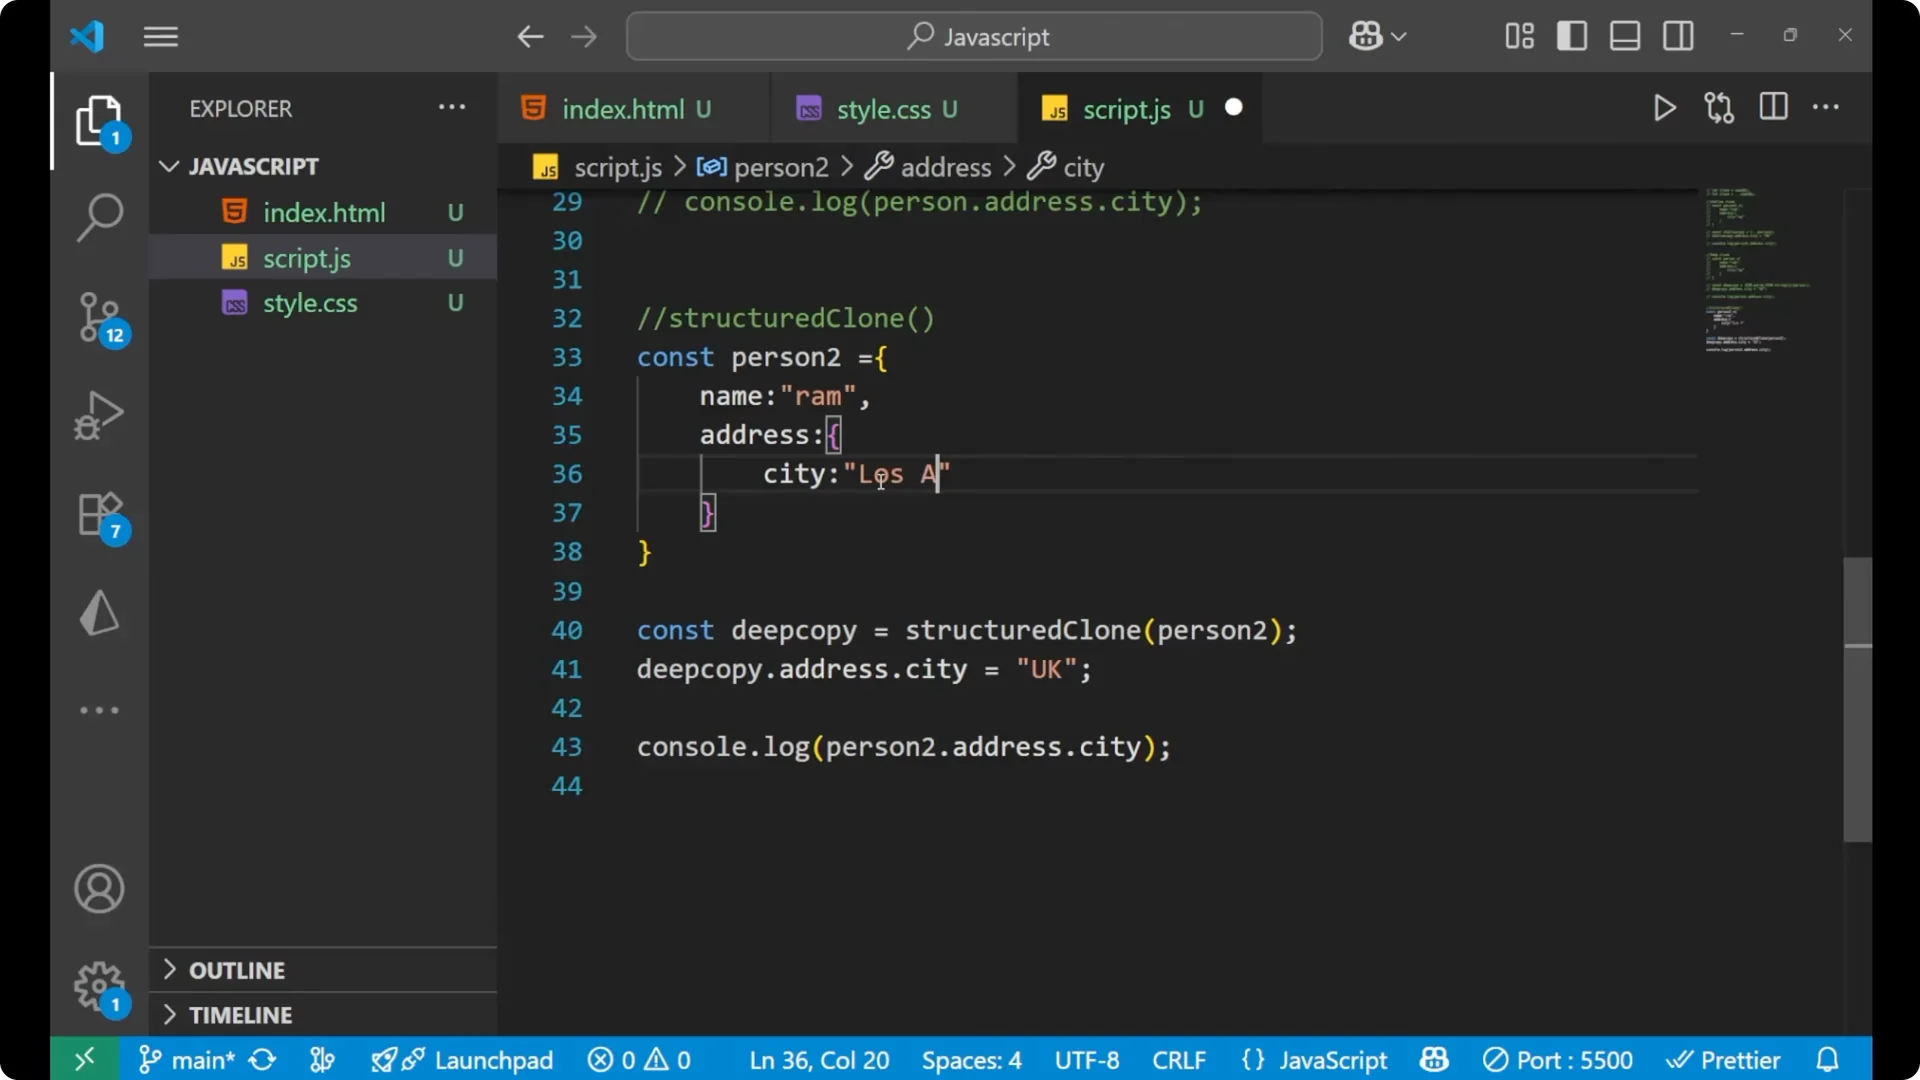Split the editor to the right
This screenshot has width=1920, height=1080.
click(x=1773, y=107)
